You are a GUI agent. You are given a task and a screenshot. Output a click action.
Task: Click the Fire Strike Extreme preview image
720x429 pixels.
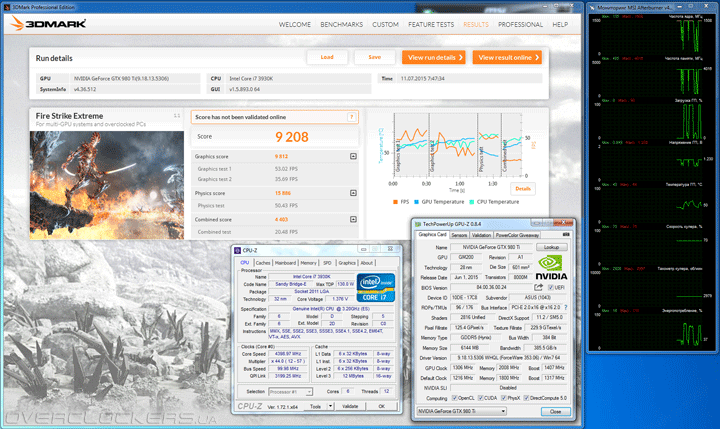click(x=107, y=185)
